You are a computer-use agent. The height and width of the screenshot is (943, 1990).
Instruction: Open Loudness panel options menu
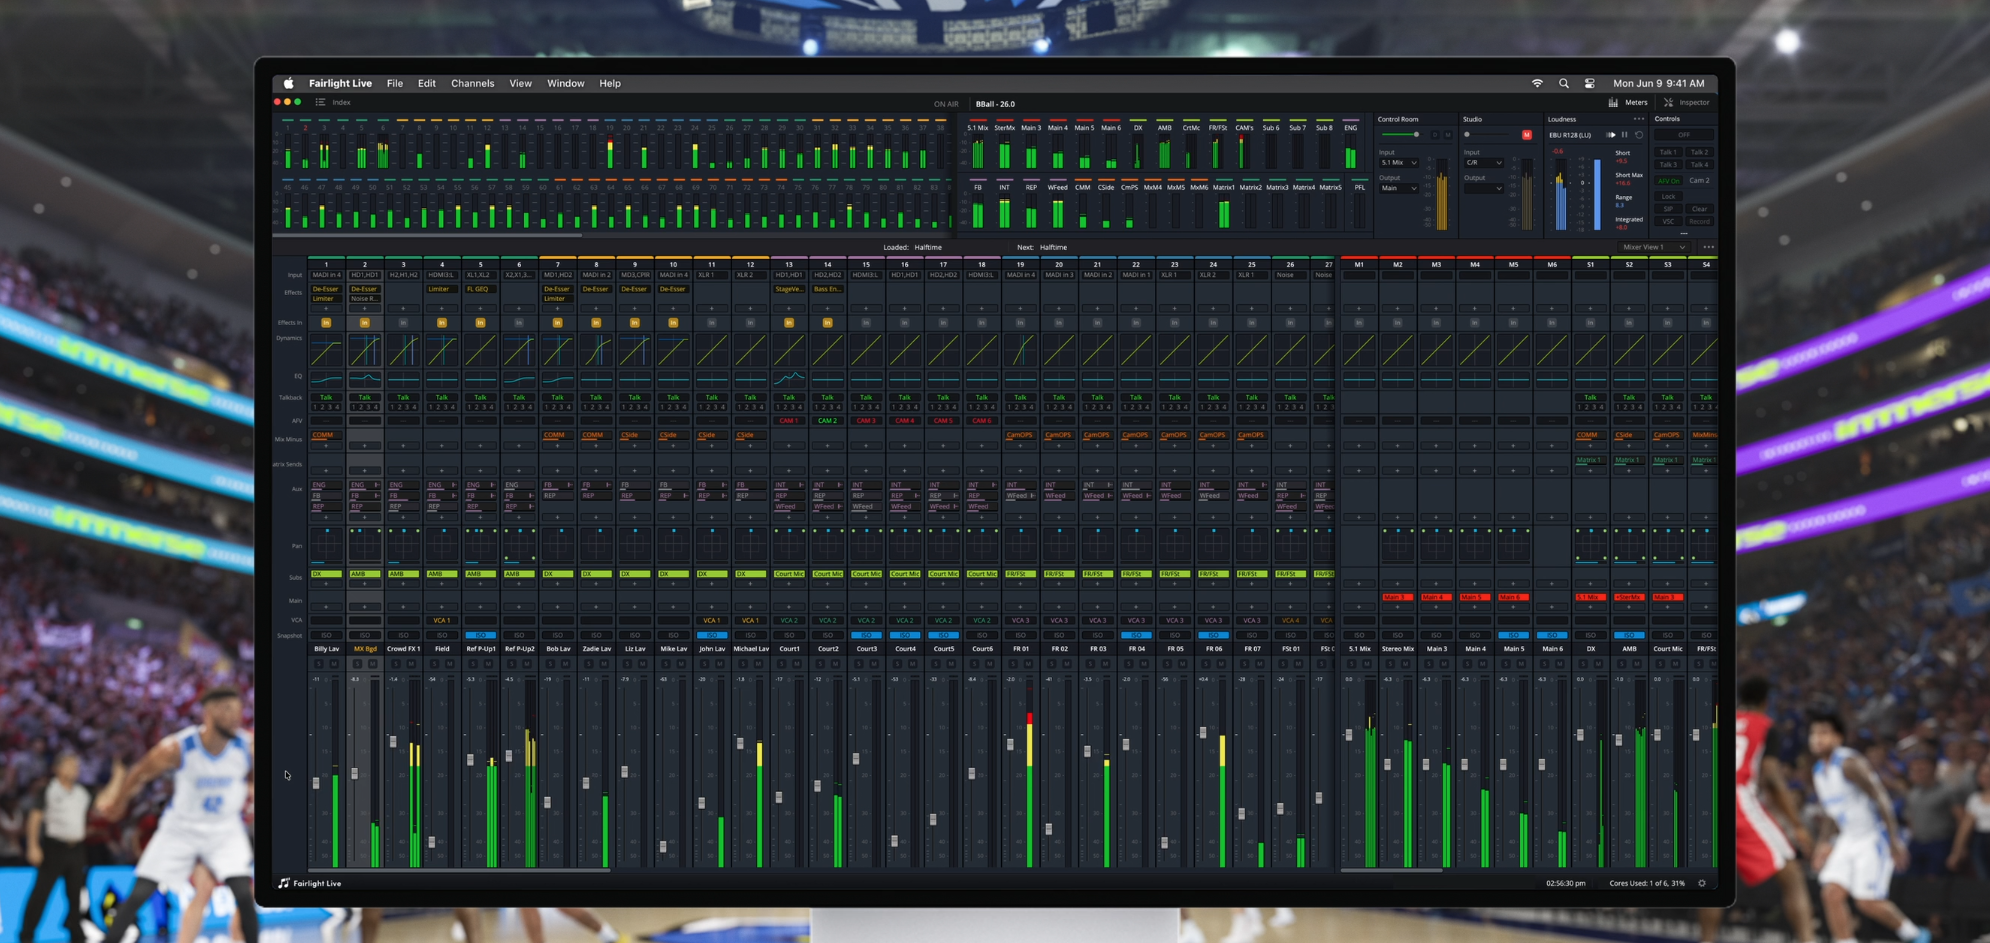pyautogui.click(x=1638, y=119)
